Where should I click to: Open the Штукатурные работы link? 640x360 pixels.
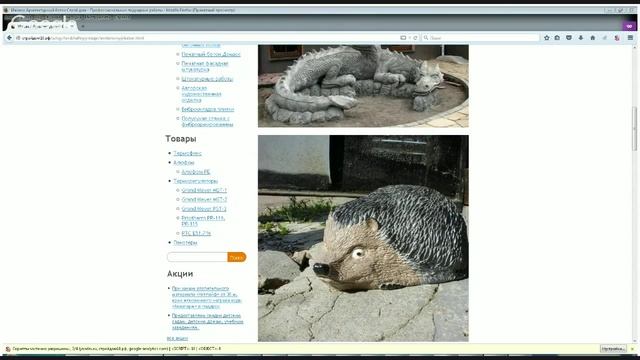(207, 79)
